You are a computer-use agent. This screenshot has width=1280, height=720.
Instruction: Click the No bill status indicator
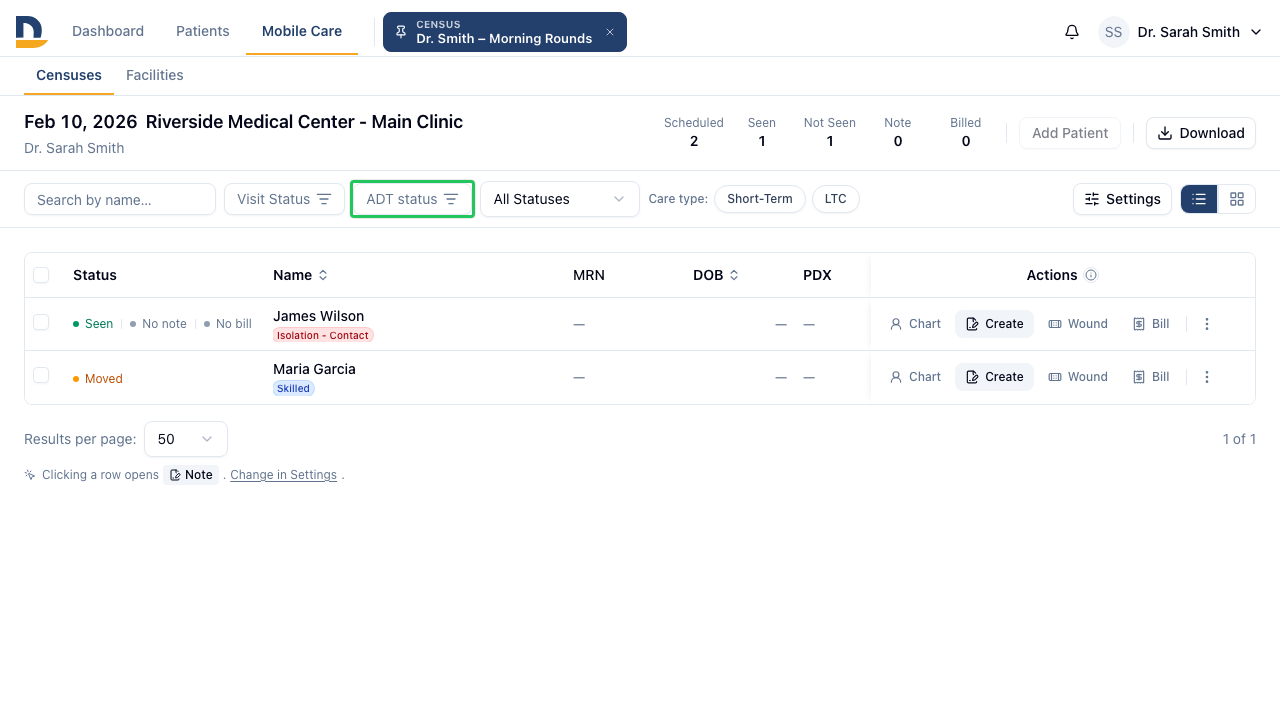pyautogui.click(x=227, y=324)
